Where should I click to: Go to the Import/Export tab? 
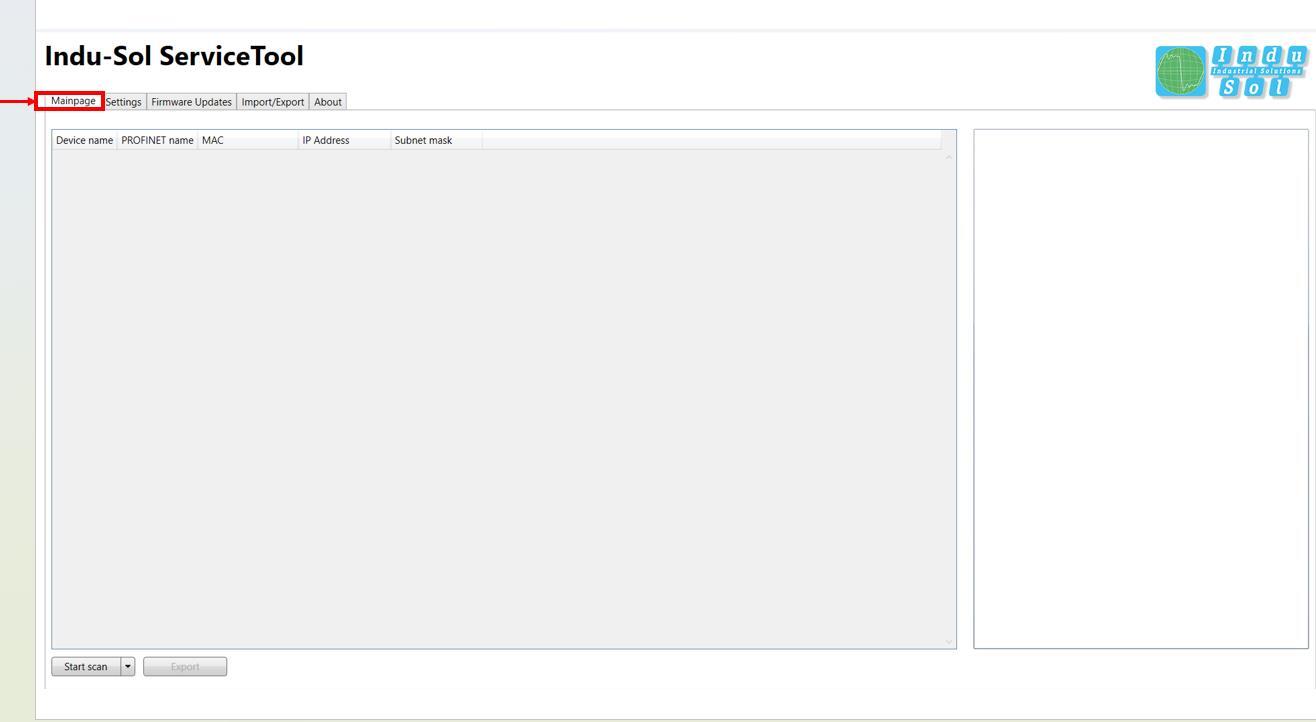tap(273, 102)
